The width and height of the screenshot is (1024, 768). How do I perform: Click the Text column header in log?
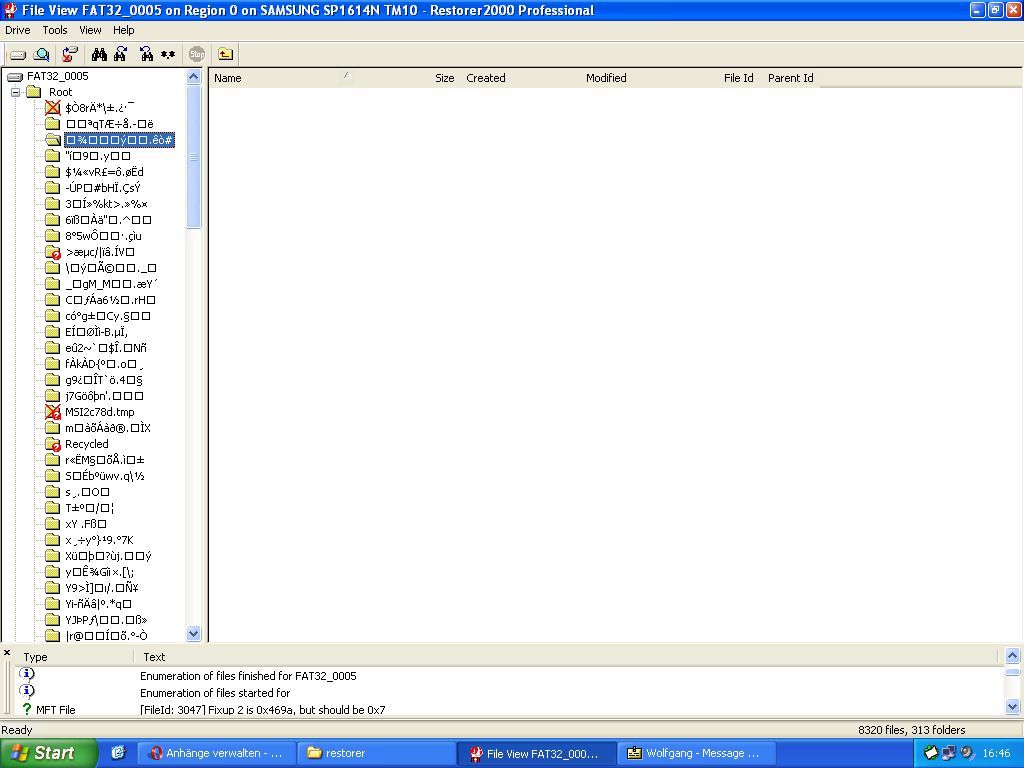(x=154, y=657)
